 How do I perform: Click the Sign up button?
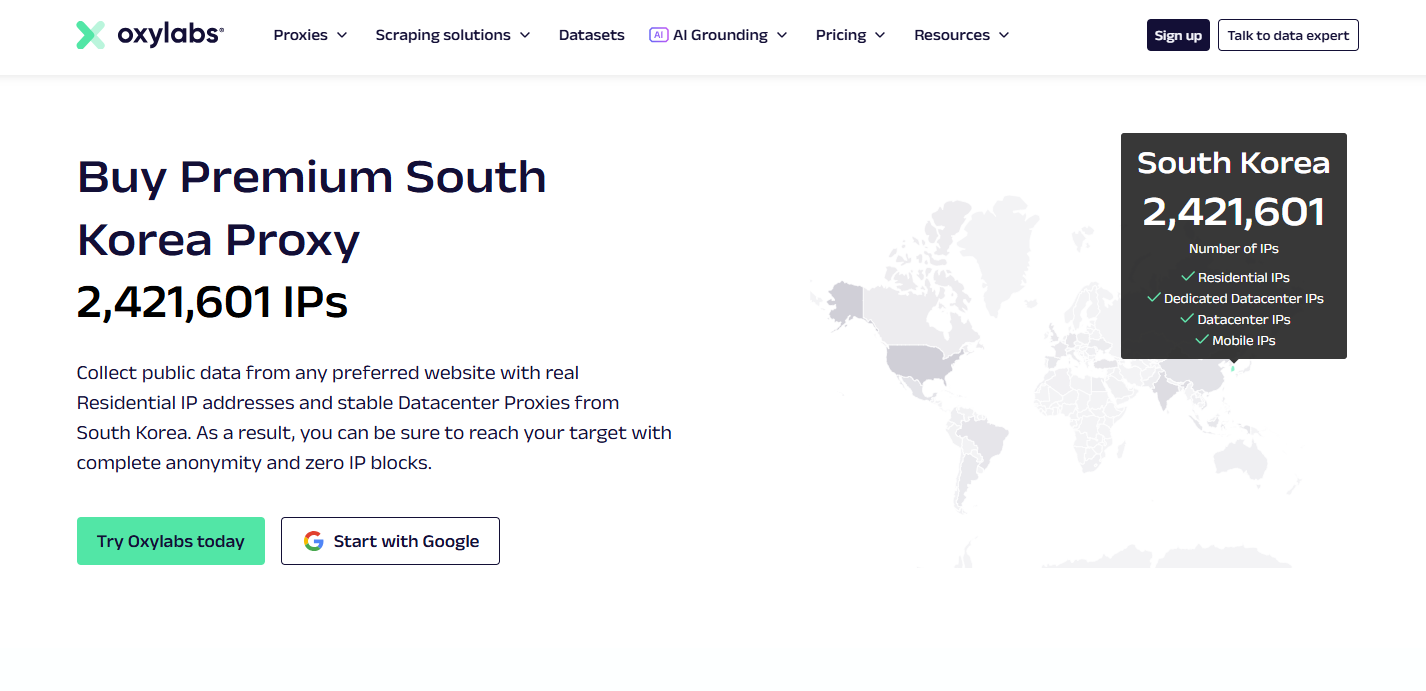click(1178, 35)
